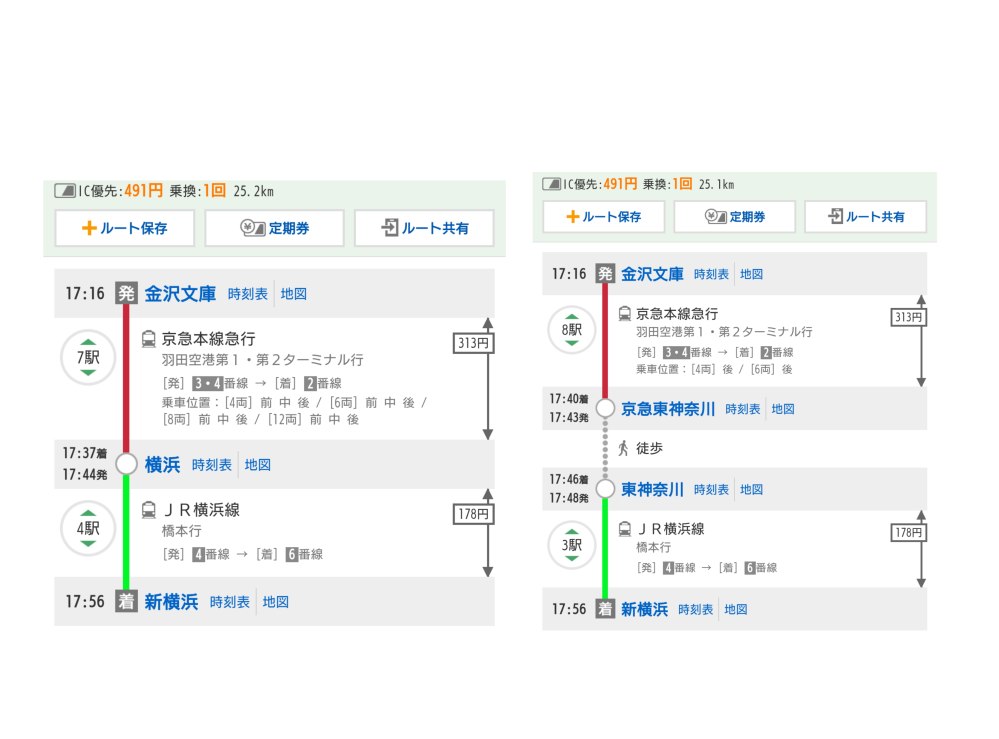Click 着 arrival badge in left panel
Screen dimensions: 999x739
point(126,601)
